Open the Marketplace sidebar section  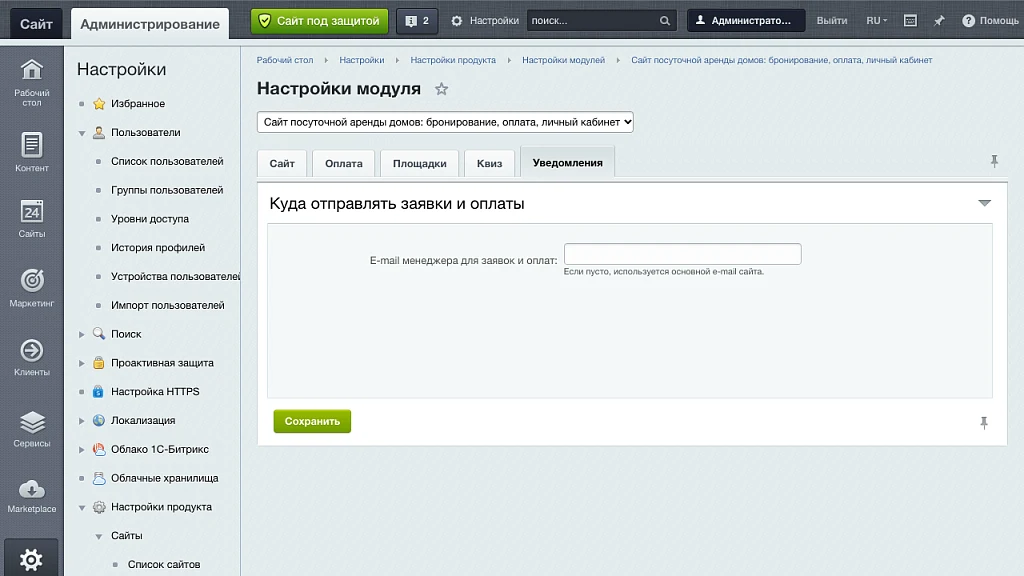[31, 497]
